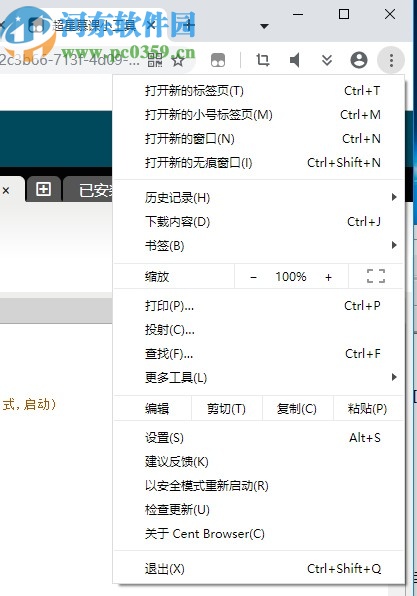Open the extension icon beside the address bar
This screenshot has width=417, height=596.
(x=218, y=60)
